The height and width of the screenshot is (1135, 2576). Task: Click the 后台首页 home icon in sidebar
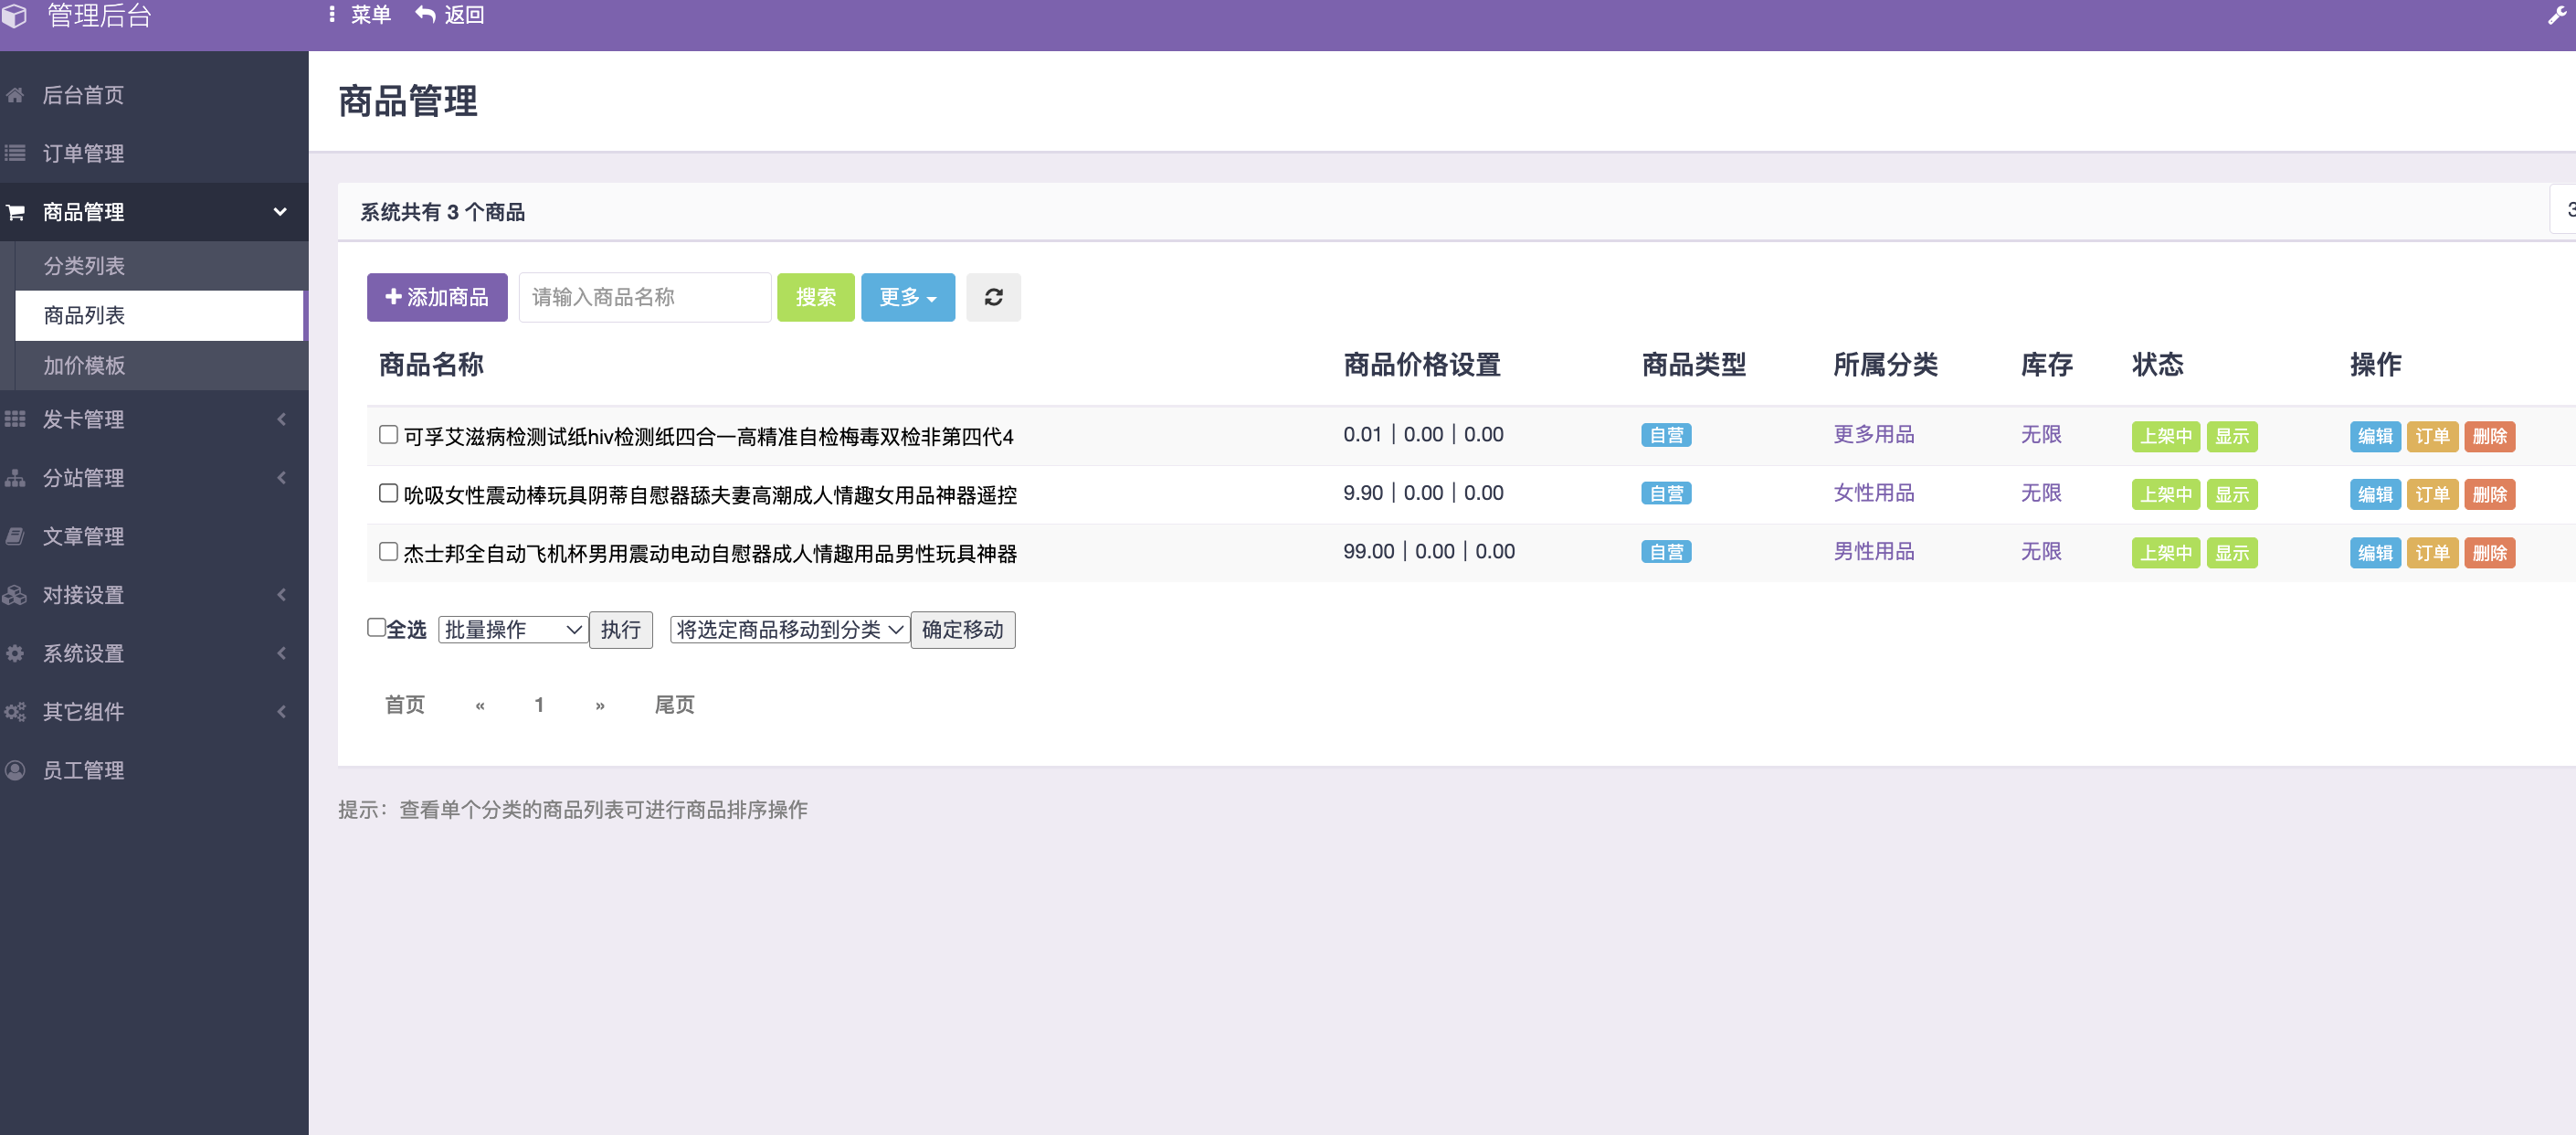point(15,94)
